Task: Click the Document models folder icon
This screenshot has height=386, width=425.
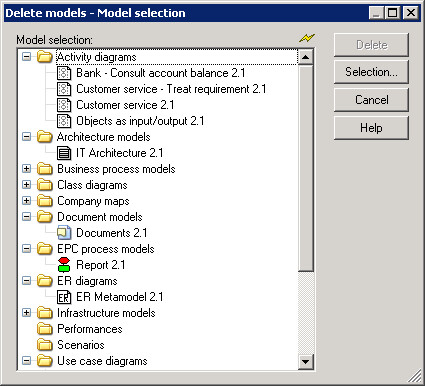Action: pyautogui.click(x=45, y=217)
